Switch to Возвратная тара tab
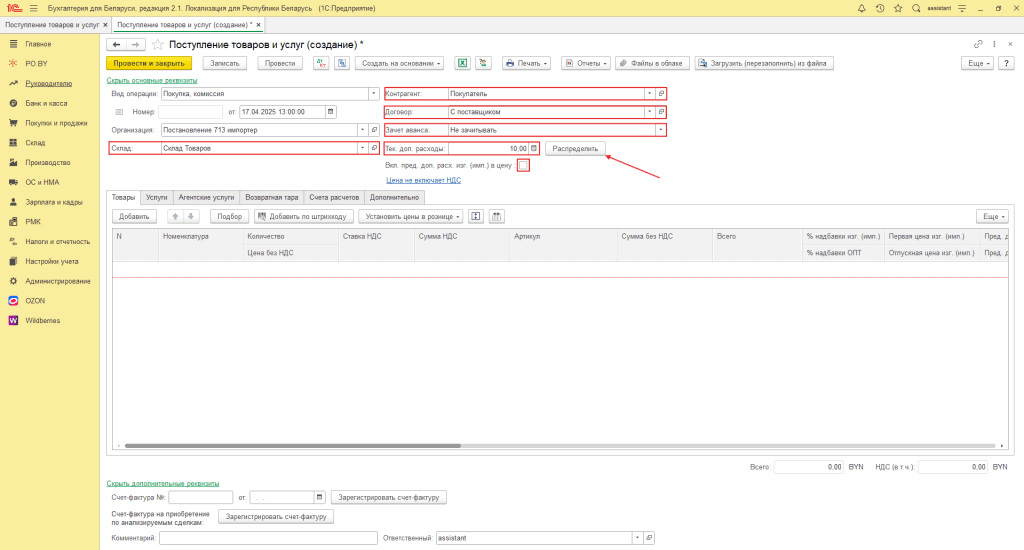Image resolution: width=1024 pixels, height=550 pixels. (272, 197)
